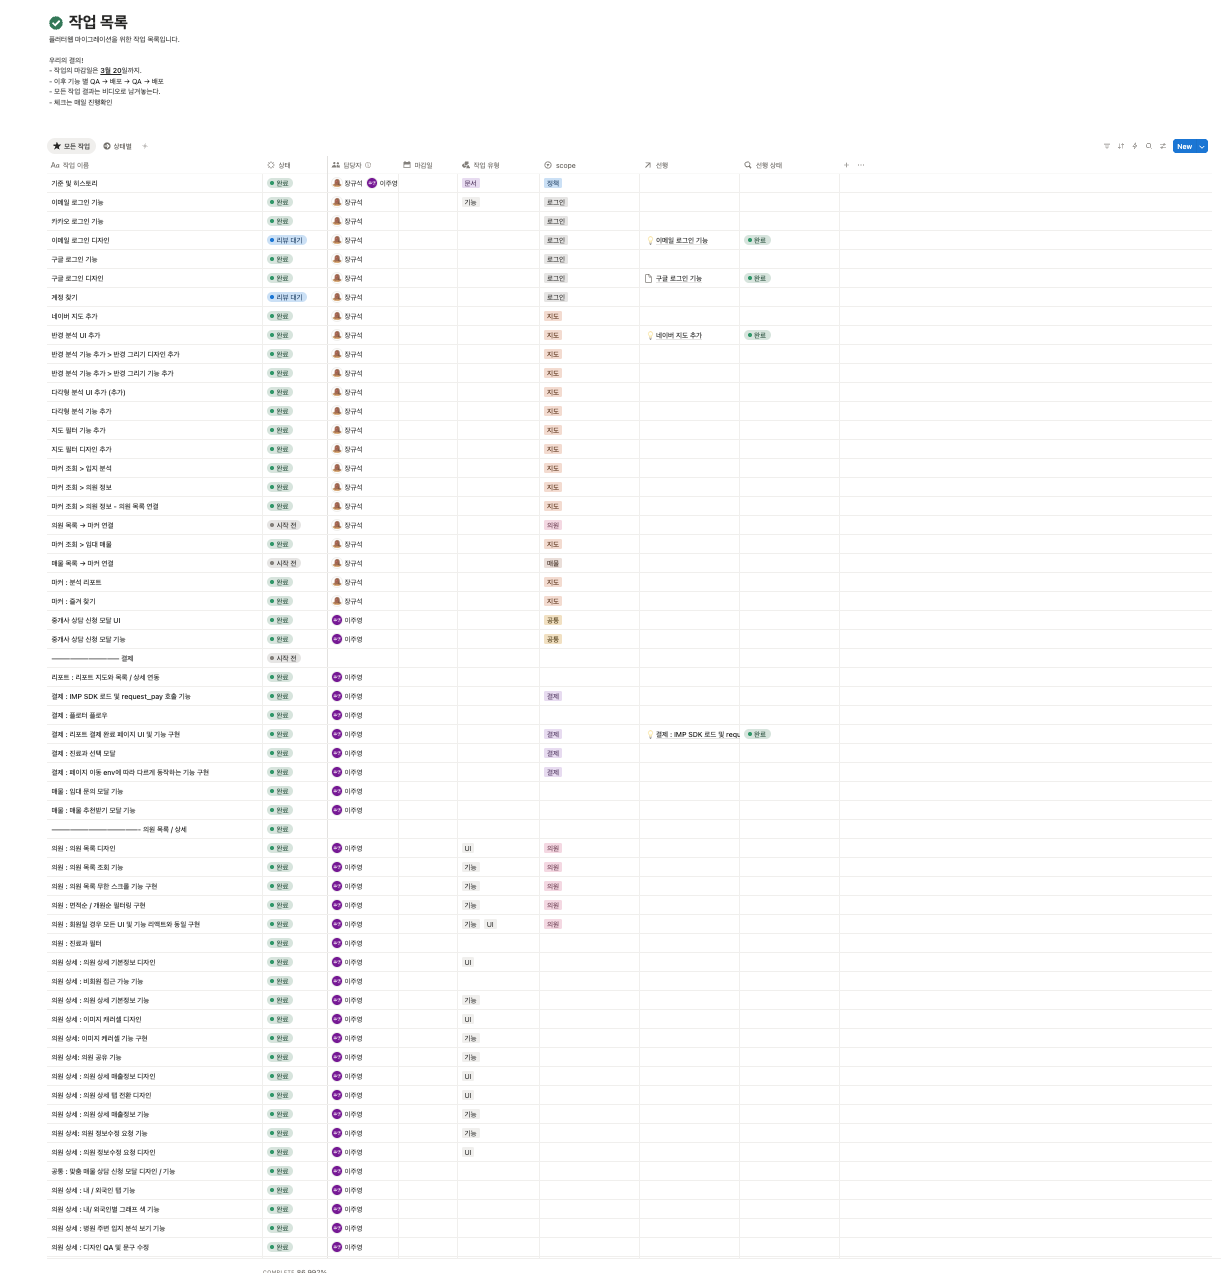This screenshot has height=1273, width=1224.
Task: Click underlined date 3월 20 in description
Action: 111,71
